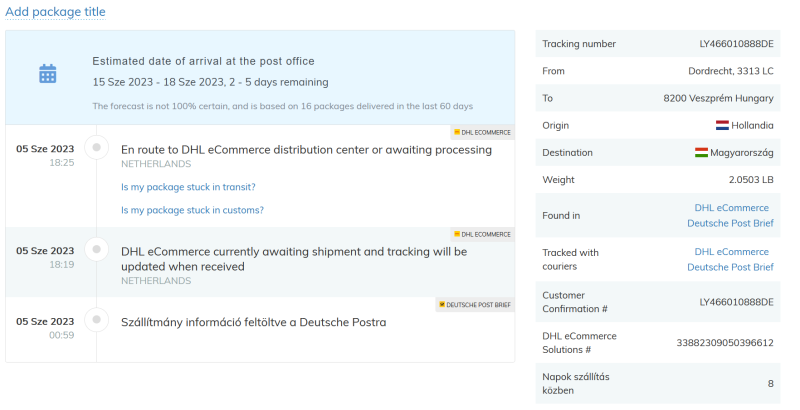Open Deutsche Post Brief under Tracked with couriers
Screen dimensions: 800x410
730,267
